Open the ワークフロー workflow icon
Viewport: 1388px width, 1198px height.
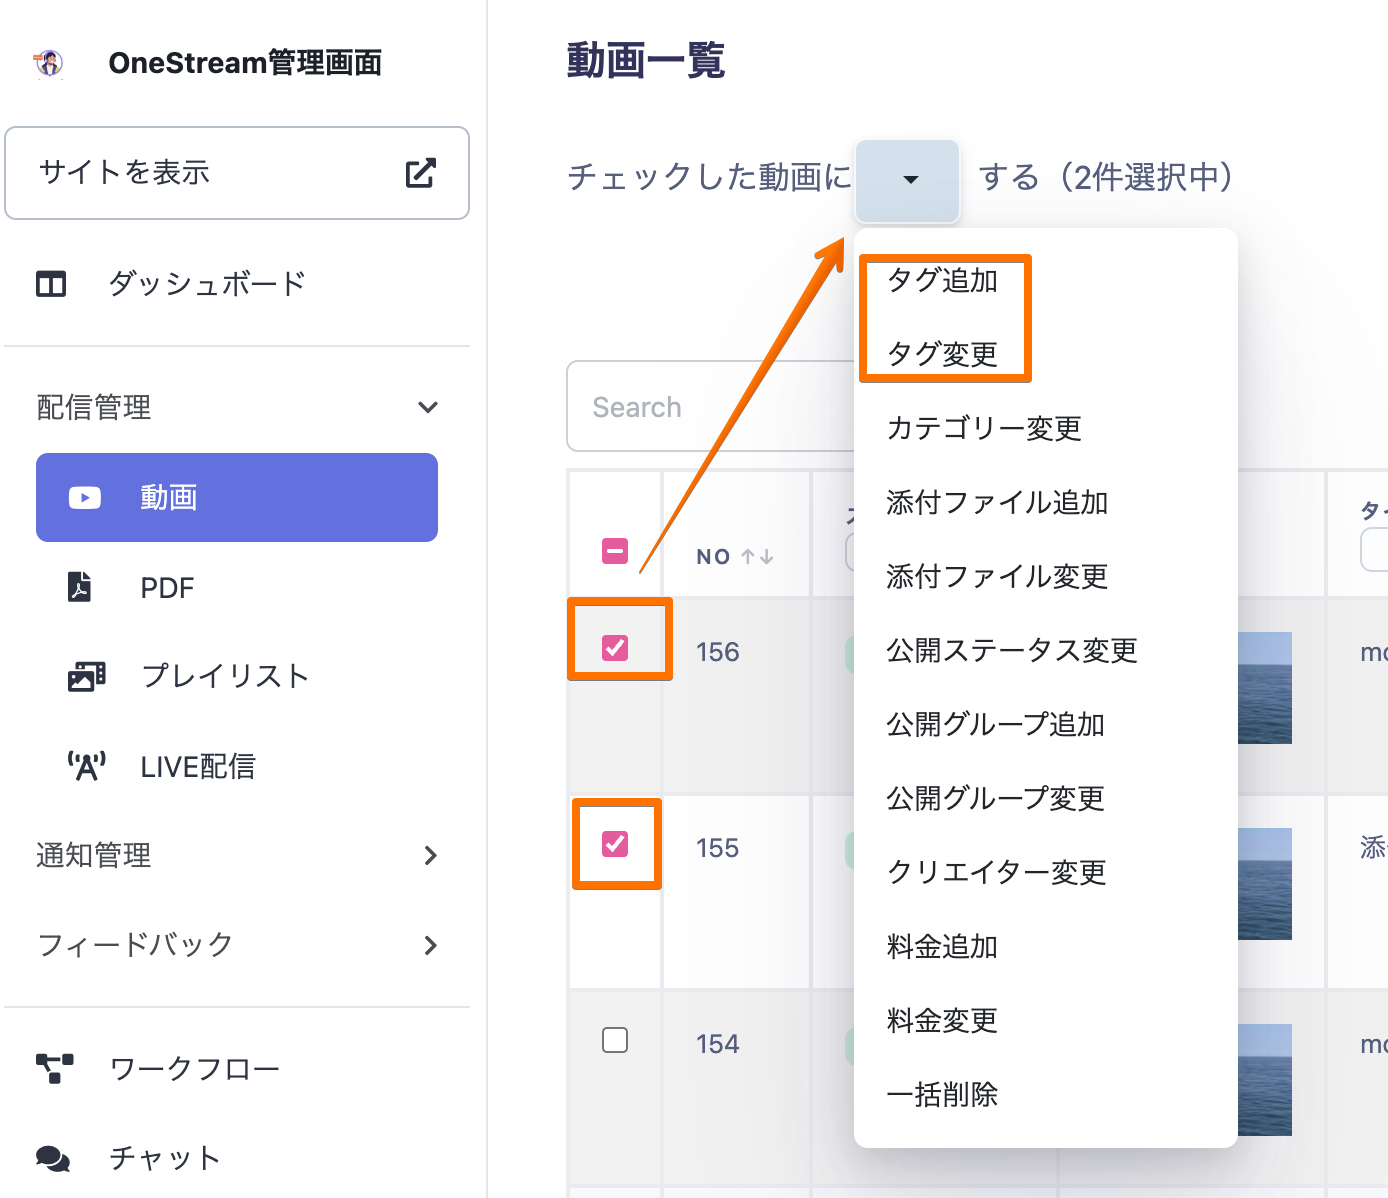click(x=55, y=1068)
